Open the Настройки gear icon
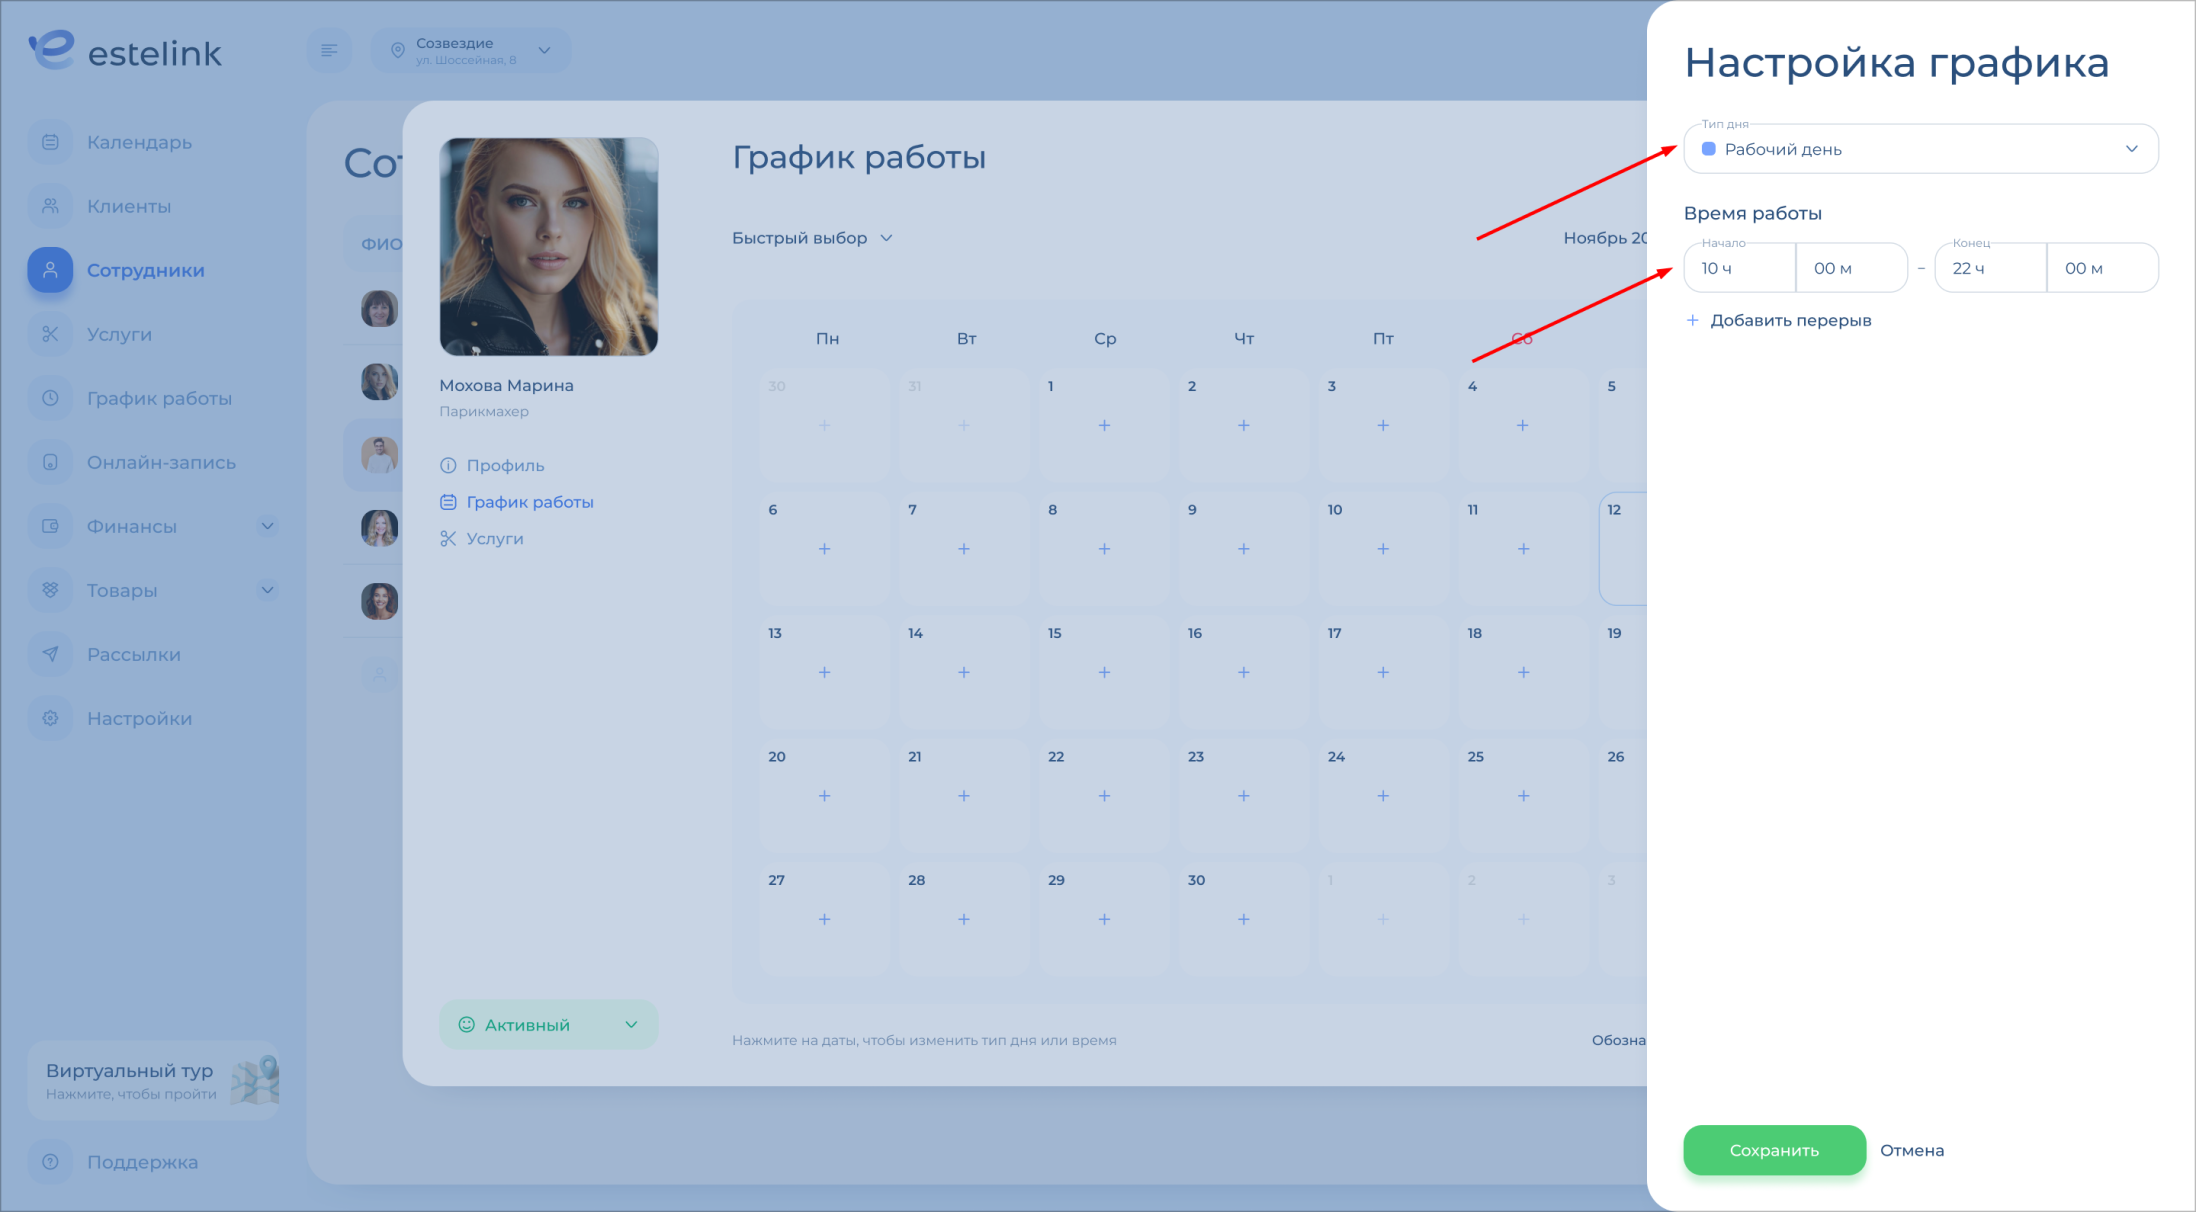2196x1212 pixels. 50,718
